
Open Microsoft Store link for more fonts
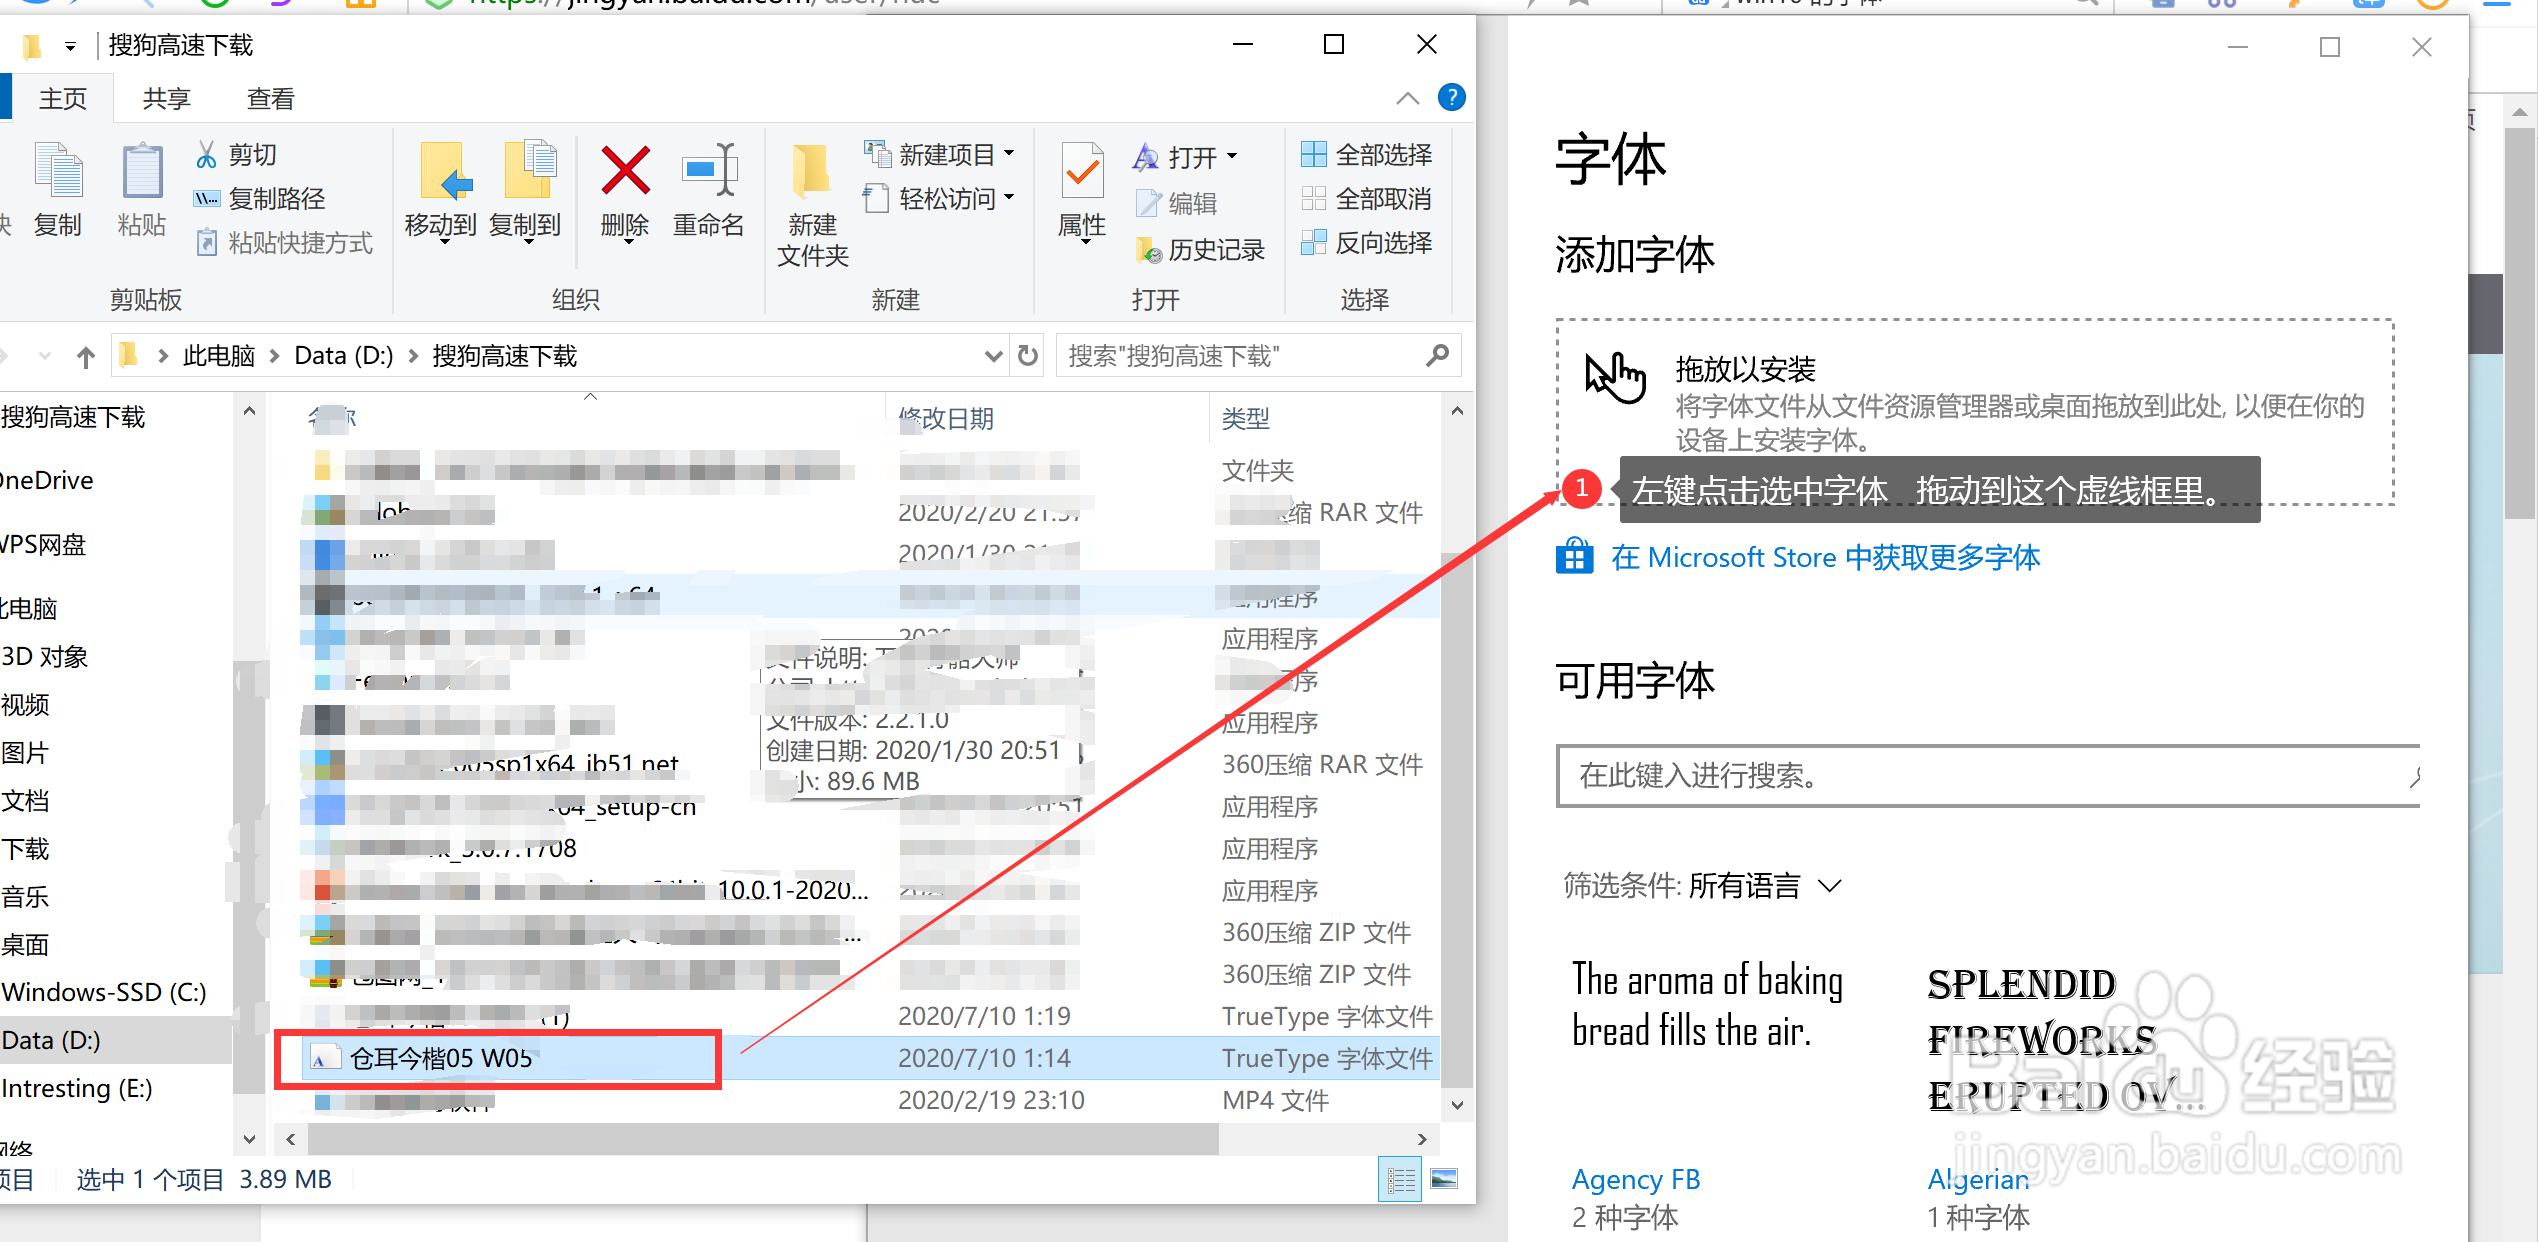click(x=1826, y=557)
